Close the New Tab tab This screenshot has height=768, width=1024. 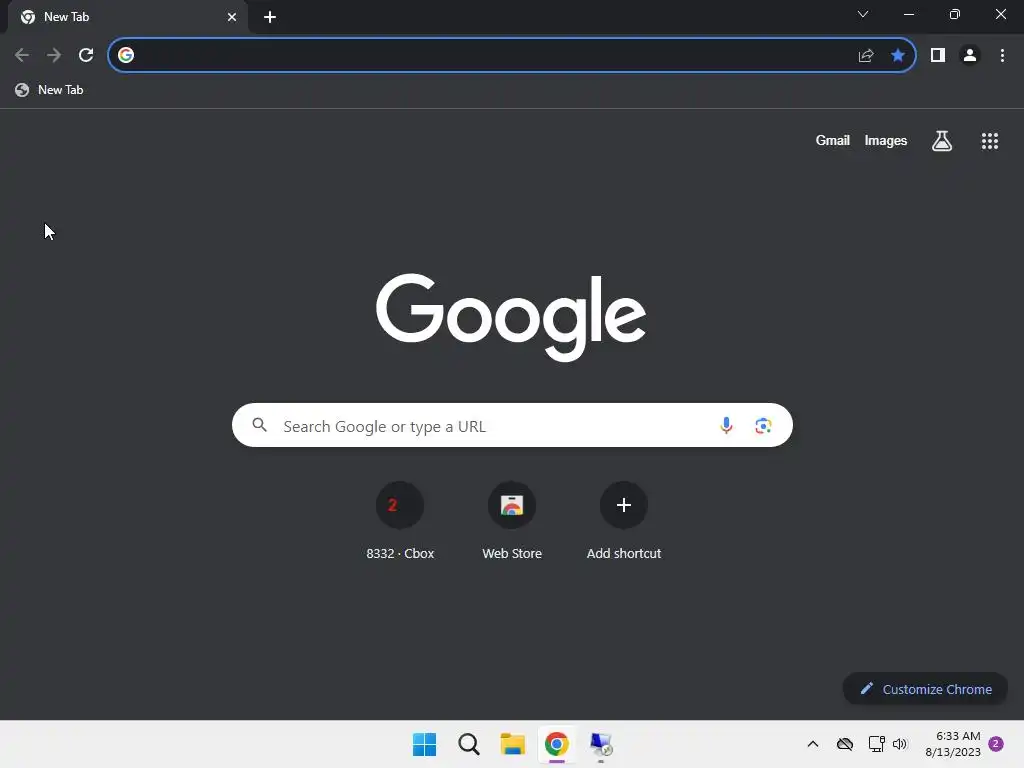tap(232, 17)
